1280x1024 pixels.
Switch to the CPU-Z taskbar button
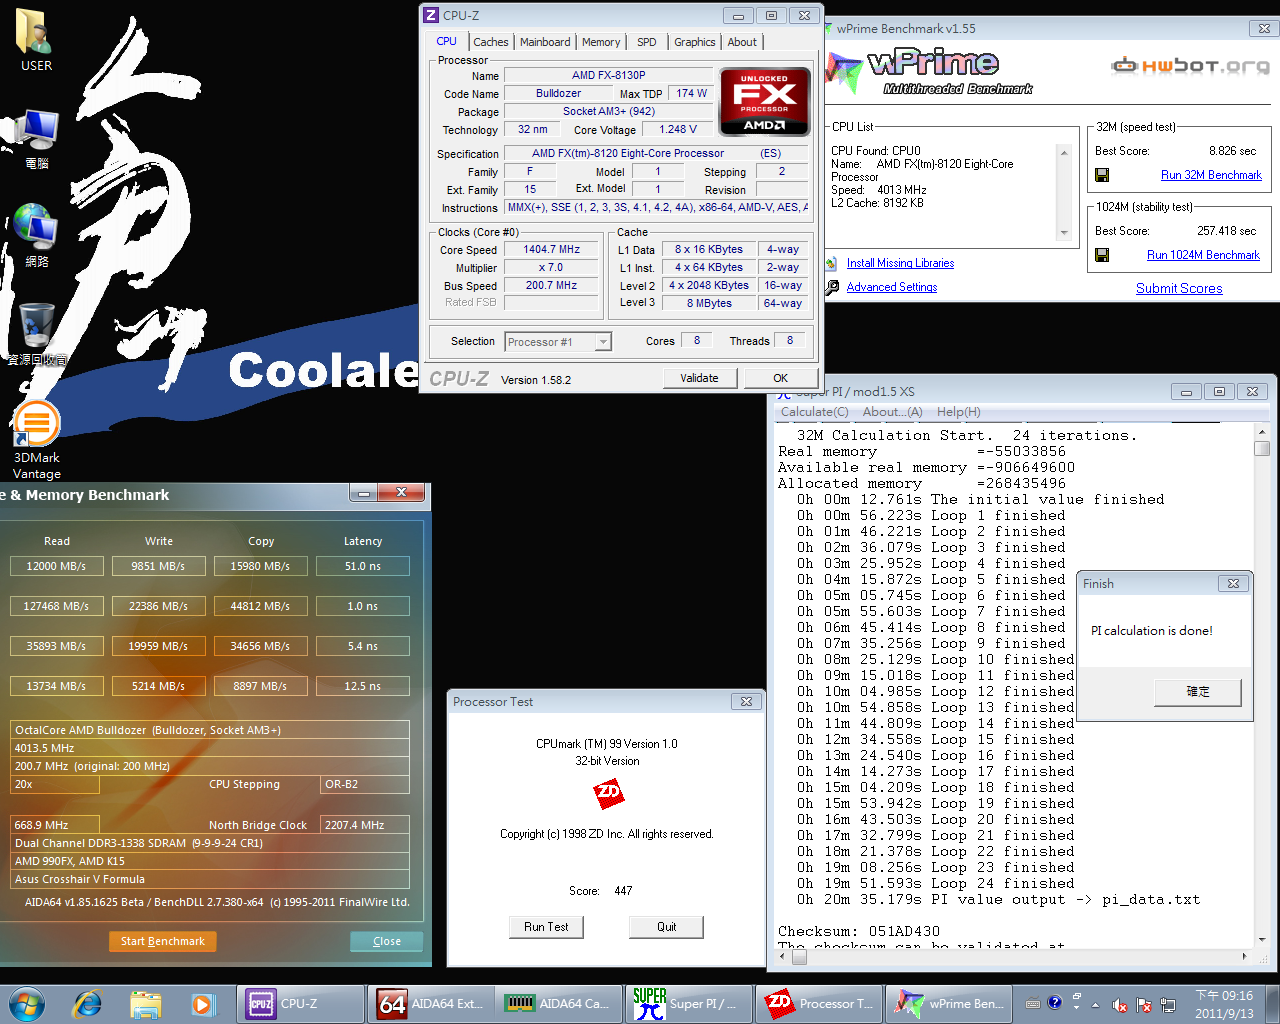(x=301, y=1003)
